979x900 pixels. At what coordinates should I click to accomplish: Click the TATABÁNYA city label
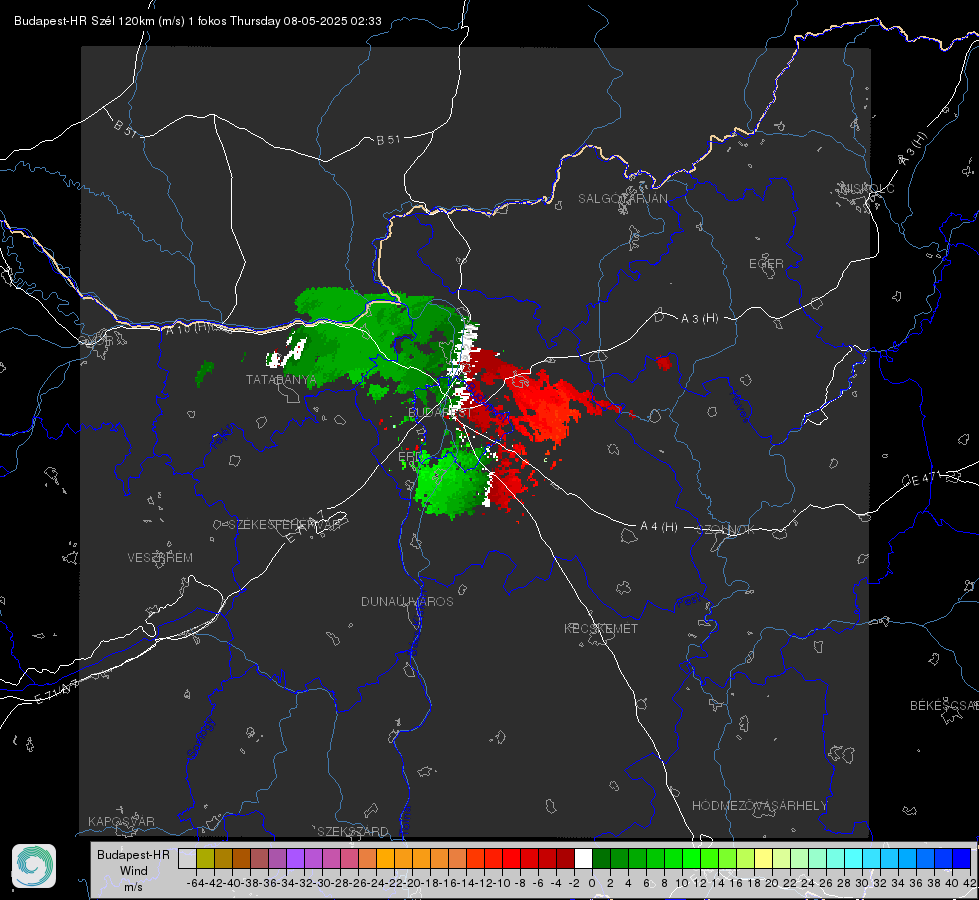click(x=282, y=380)
